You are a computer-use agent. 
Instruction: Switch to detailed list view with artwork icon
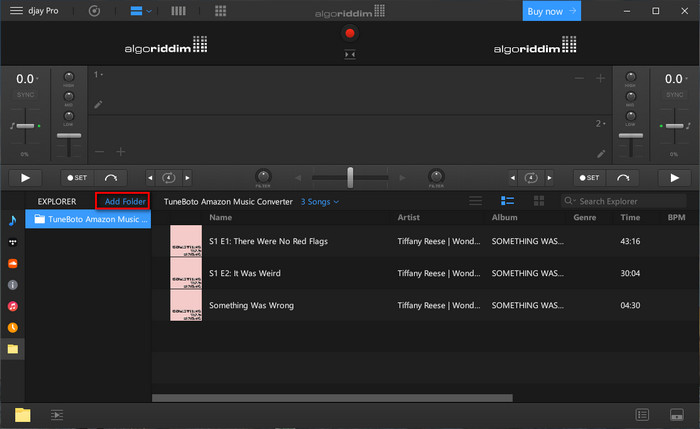coord(507,201)
